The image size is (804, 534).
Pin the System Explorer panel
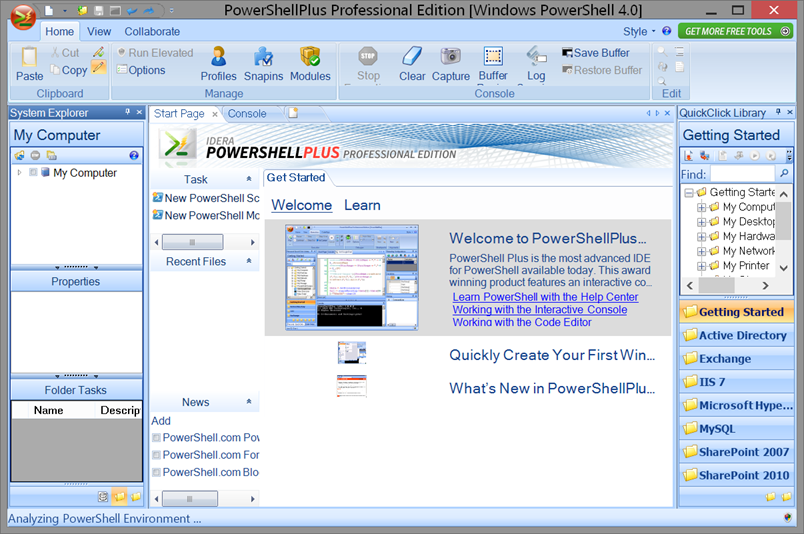[128, 112]
